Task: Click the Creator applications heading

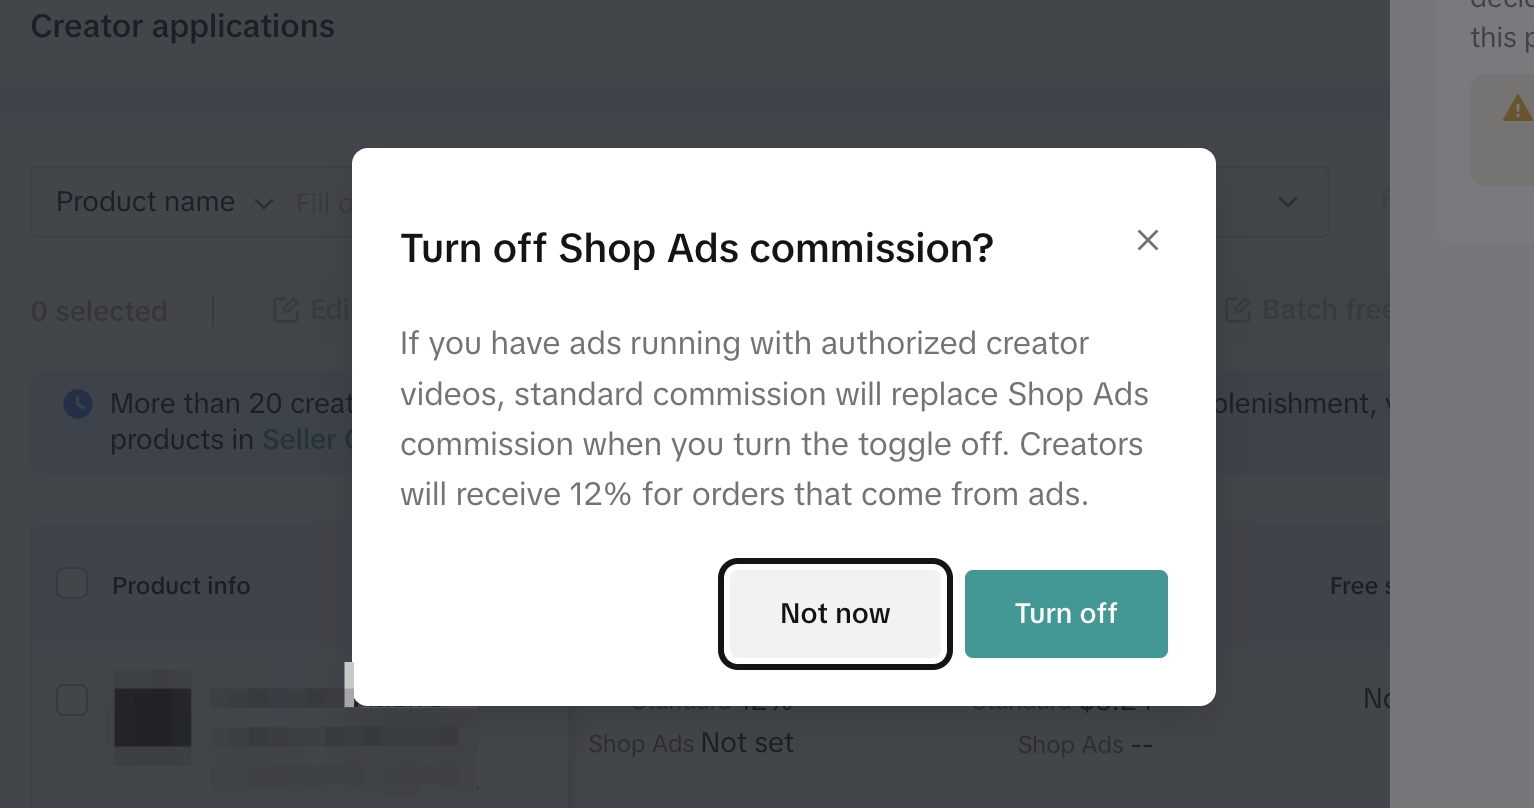Action: point(183,26)
